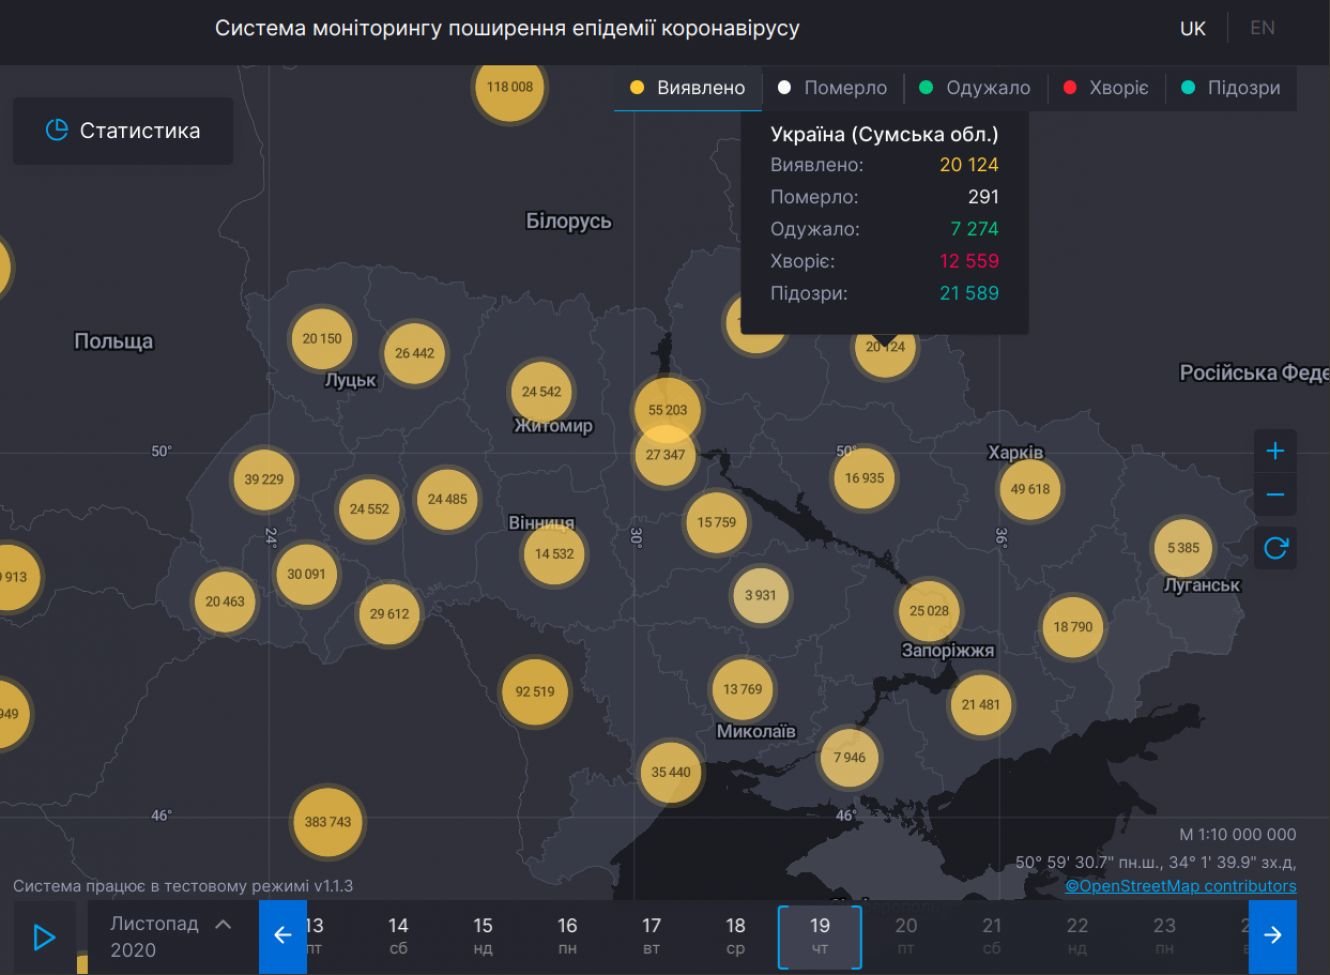This screenshot has width=1330, height=975.
Task: Pick day 14 сб on the timeline
Action: pyautogui.click(x=398, y=936)
